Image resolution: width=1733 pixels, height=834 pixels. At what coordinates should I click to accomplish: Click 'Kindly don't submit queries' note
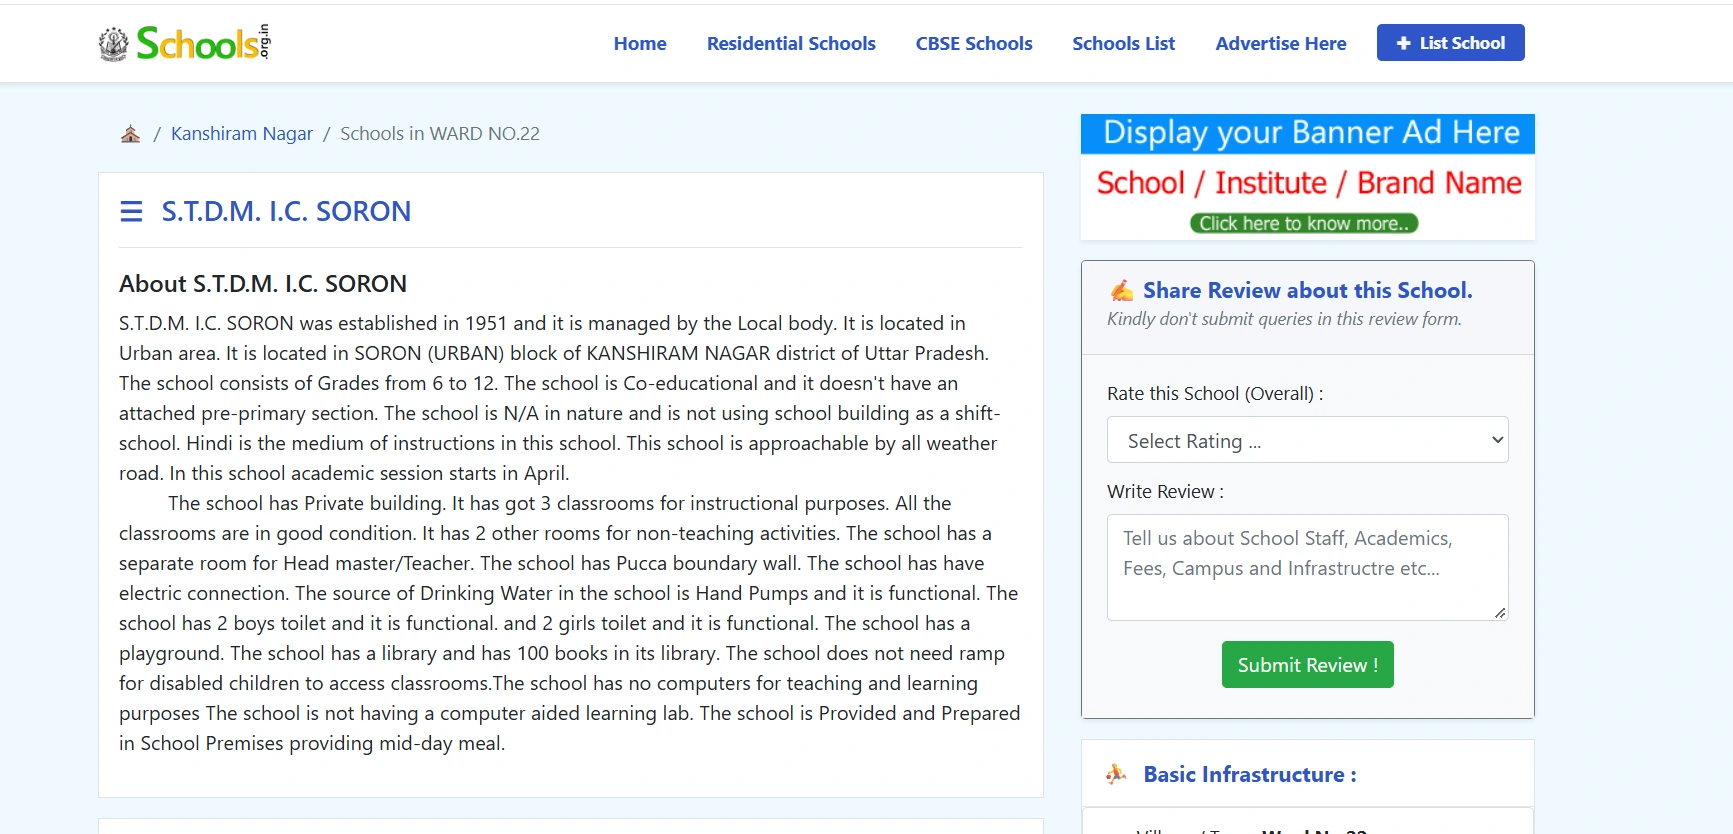pos(1284,319)
